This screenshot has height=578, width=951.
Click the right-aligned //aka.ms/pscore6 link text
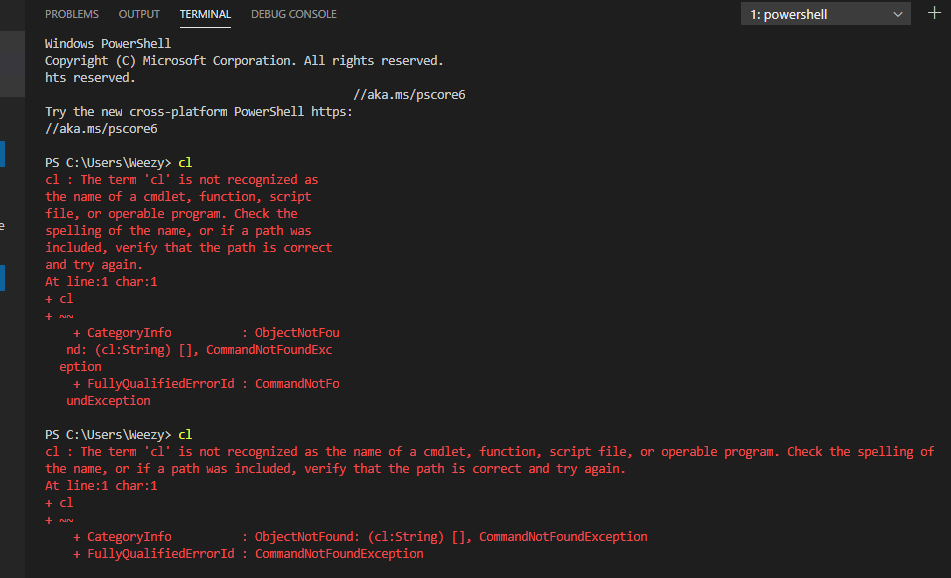coord(410,95)
